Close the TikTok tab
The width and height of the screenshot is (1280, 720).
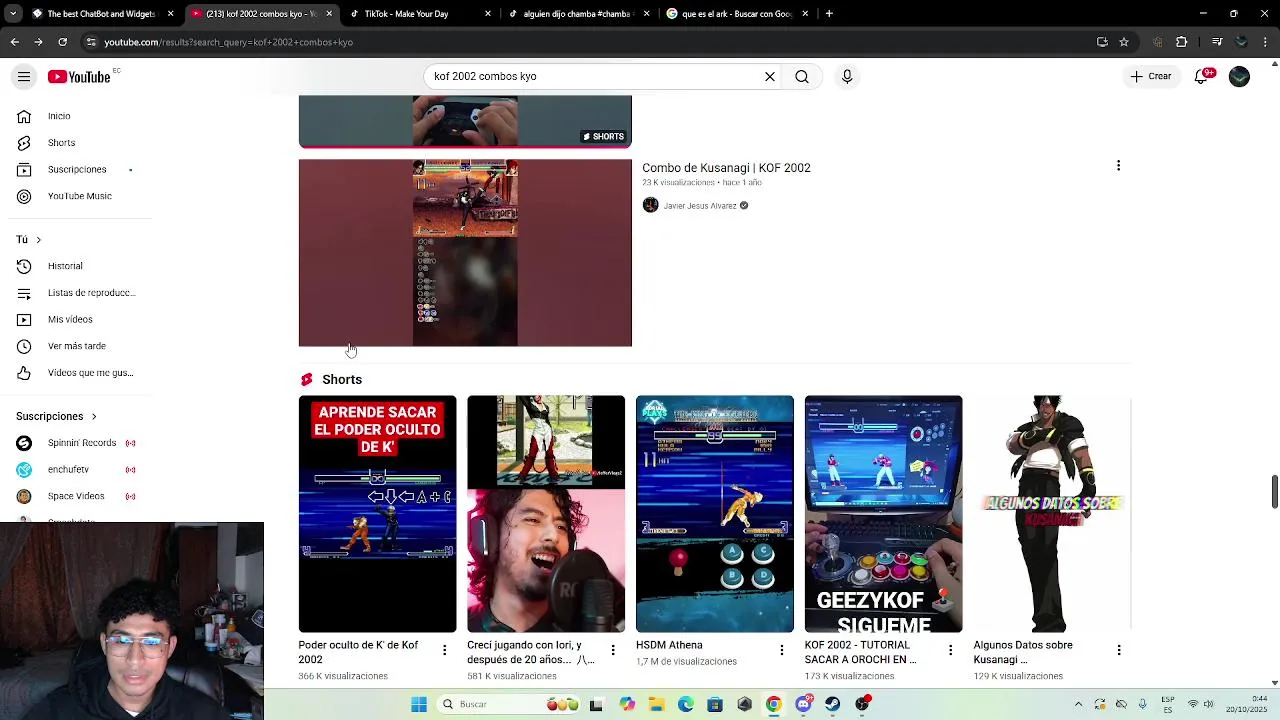coord(488,14)
